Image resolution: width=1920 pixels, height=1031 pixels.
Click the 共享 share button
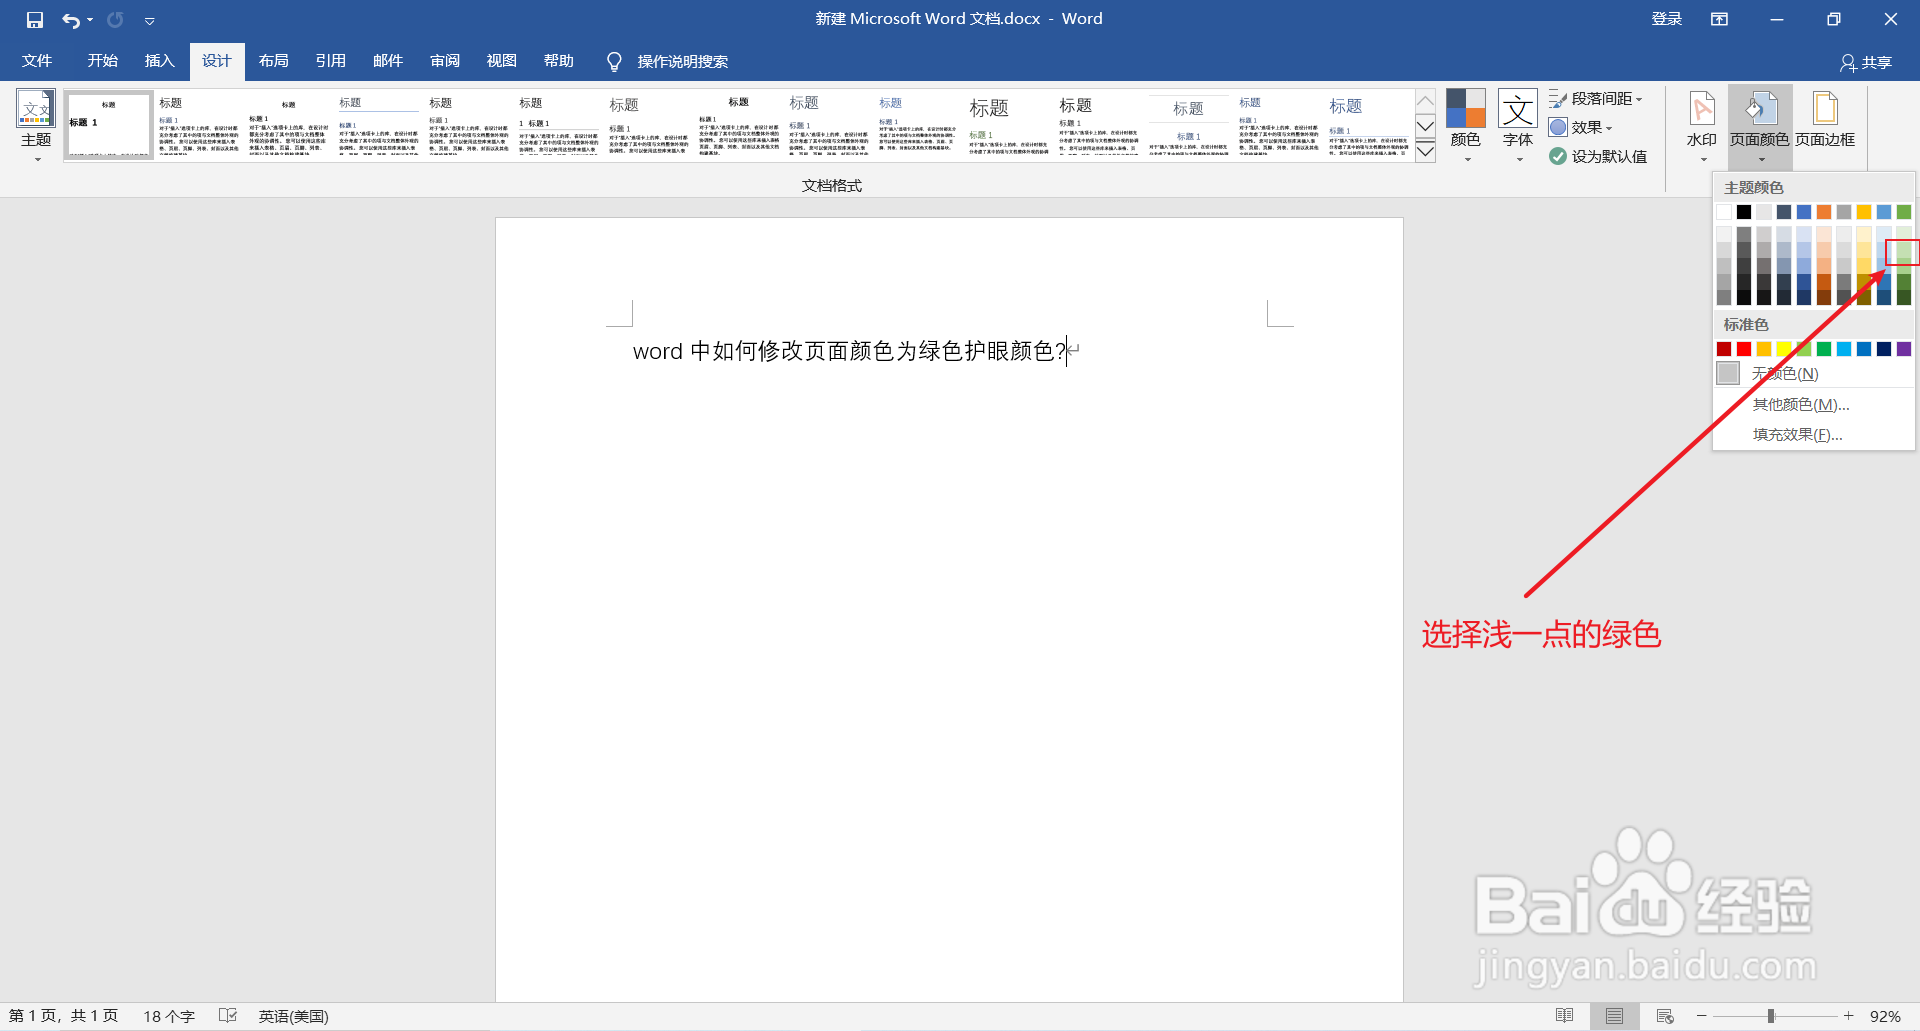[1865, 62]
